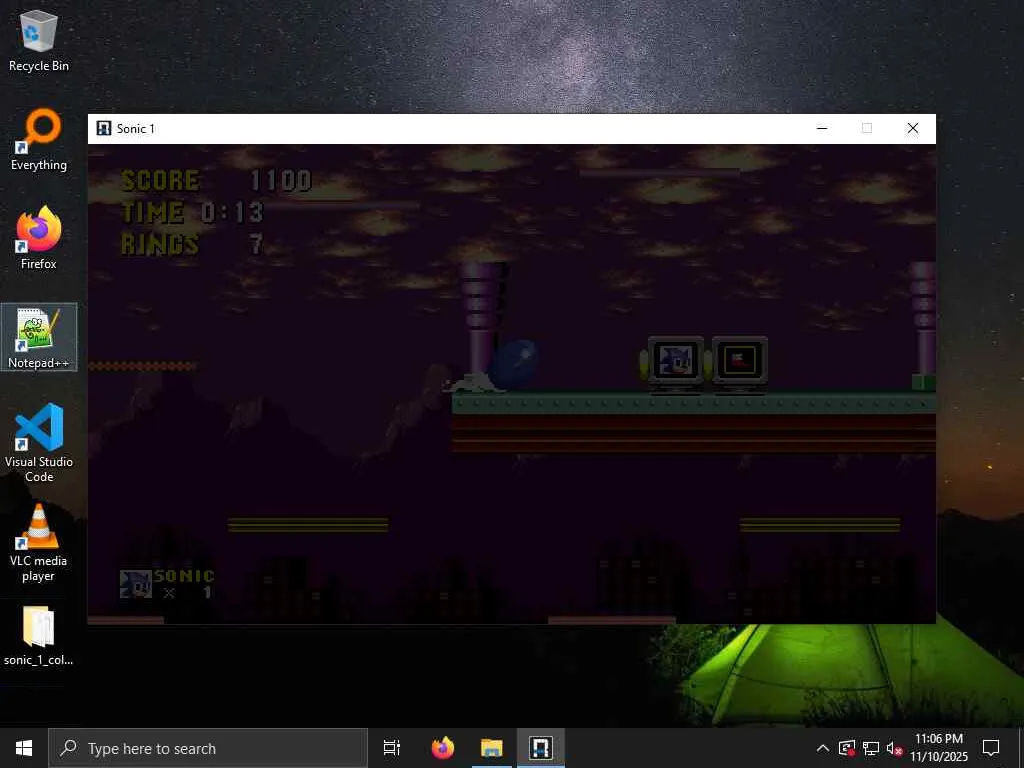Click the Sonic ball character sprite

coord(514,364)
